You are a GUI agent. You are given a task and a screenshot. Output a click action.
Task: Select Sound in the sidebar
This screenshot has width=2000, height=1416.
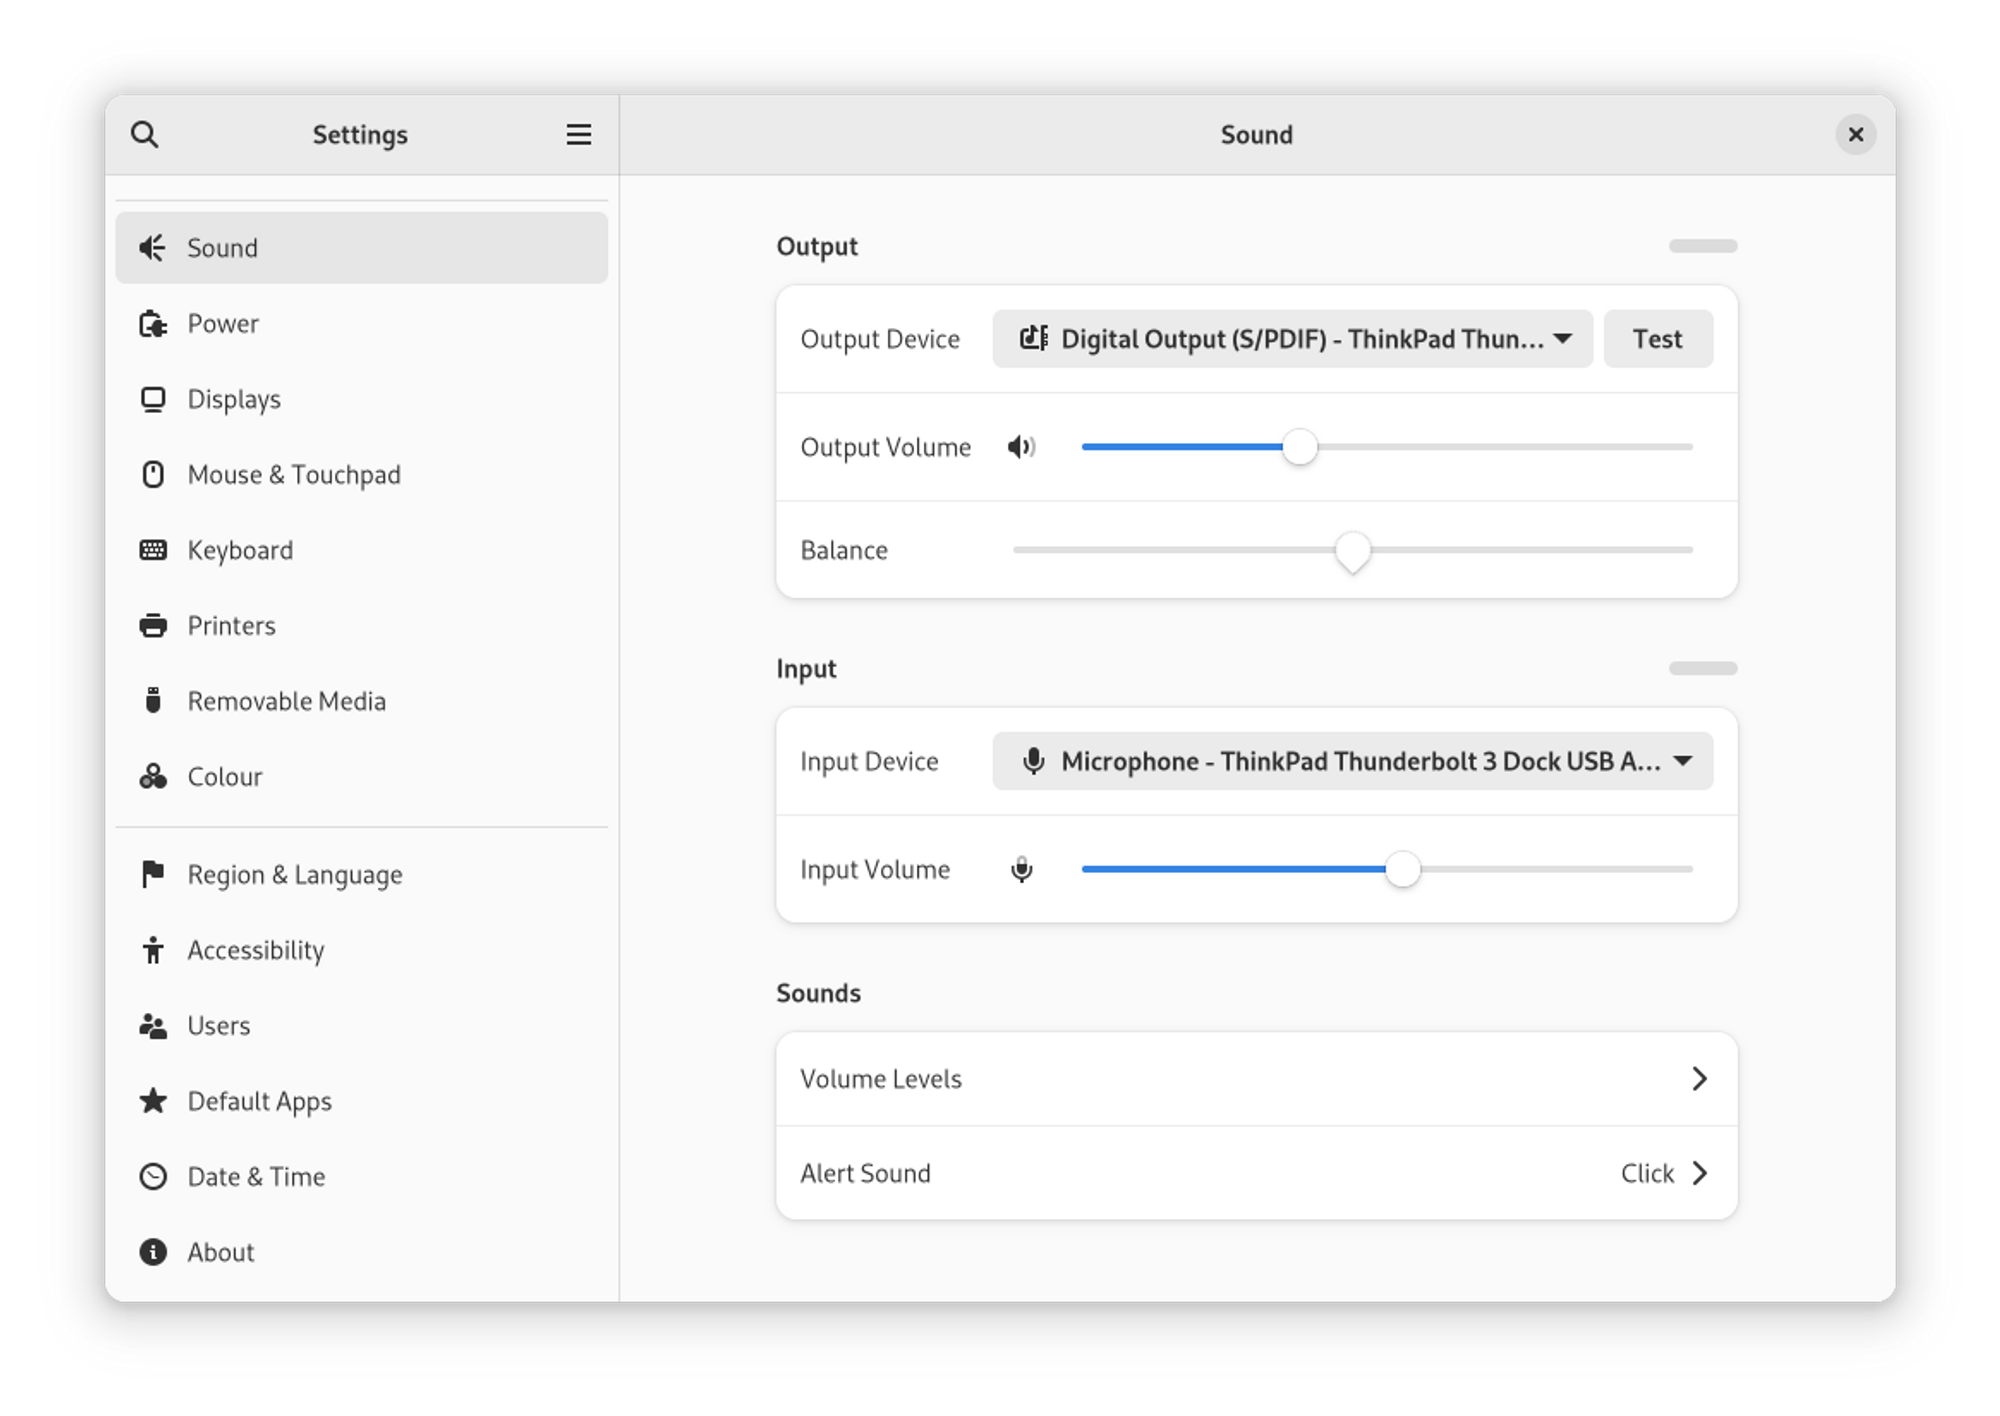(361, 247)
